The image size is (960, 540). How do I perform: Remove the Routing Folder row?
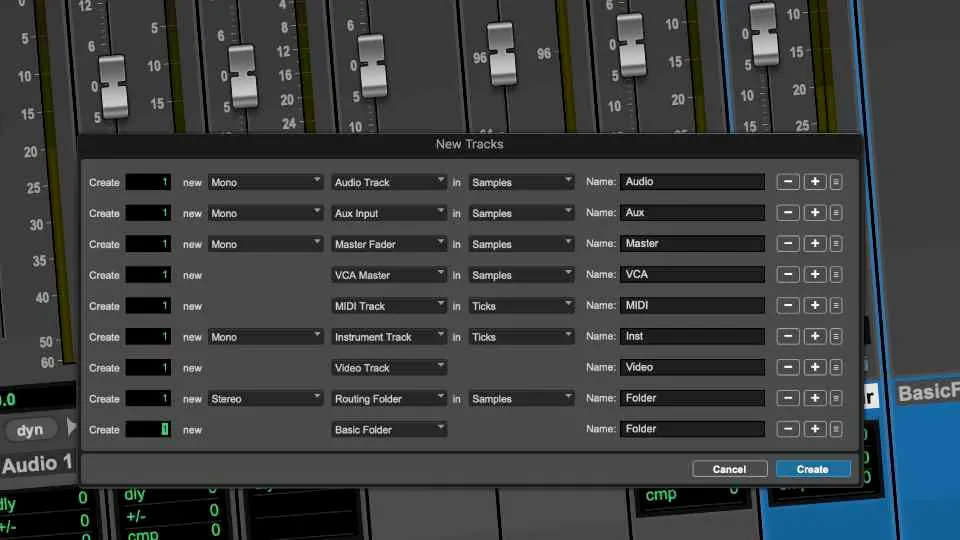click(788, 398)
